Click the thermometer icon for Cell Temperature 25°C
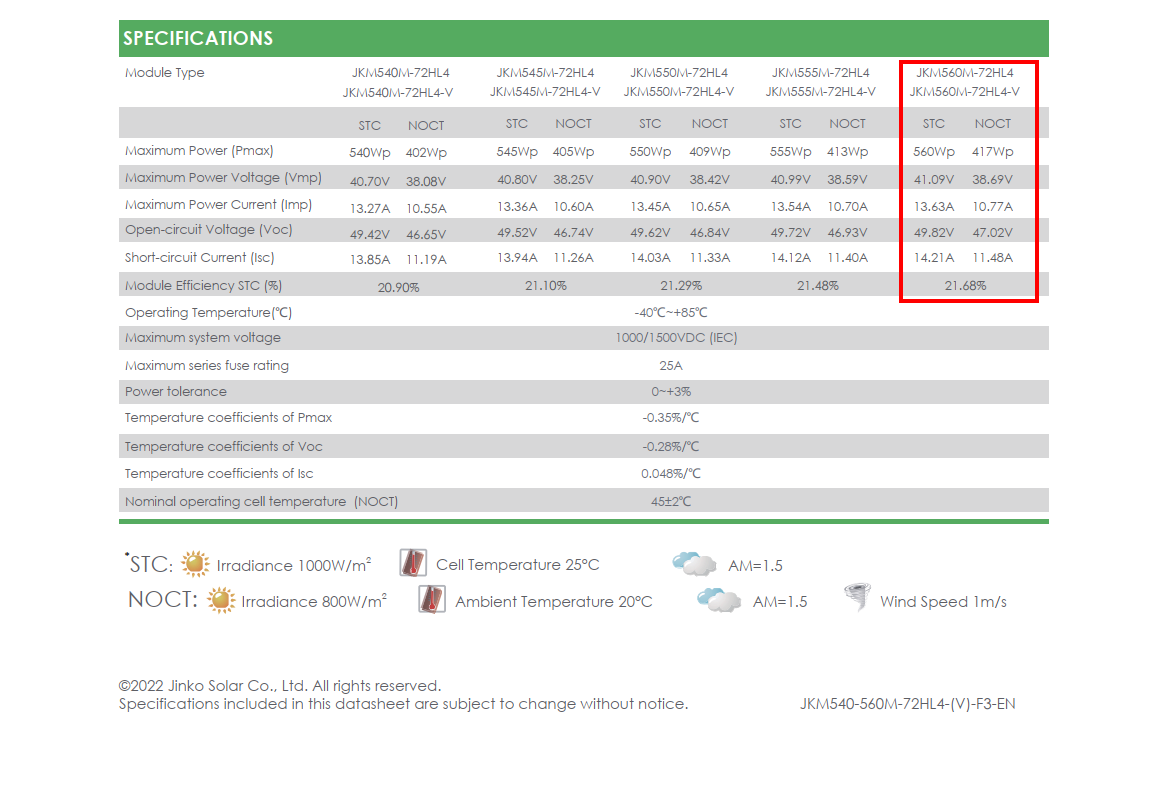 coord(413,563)
